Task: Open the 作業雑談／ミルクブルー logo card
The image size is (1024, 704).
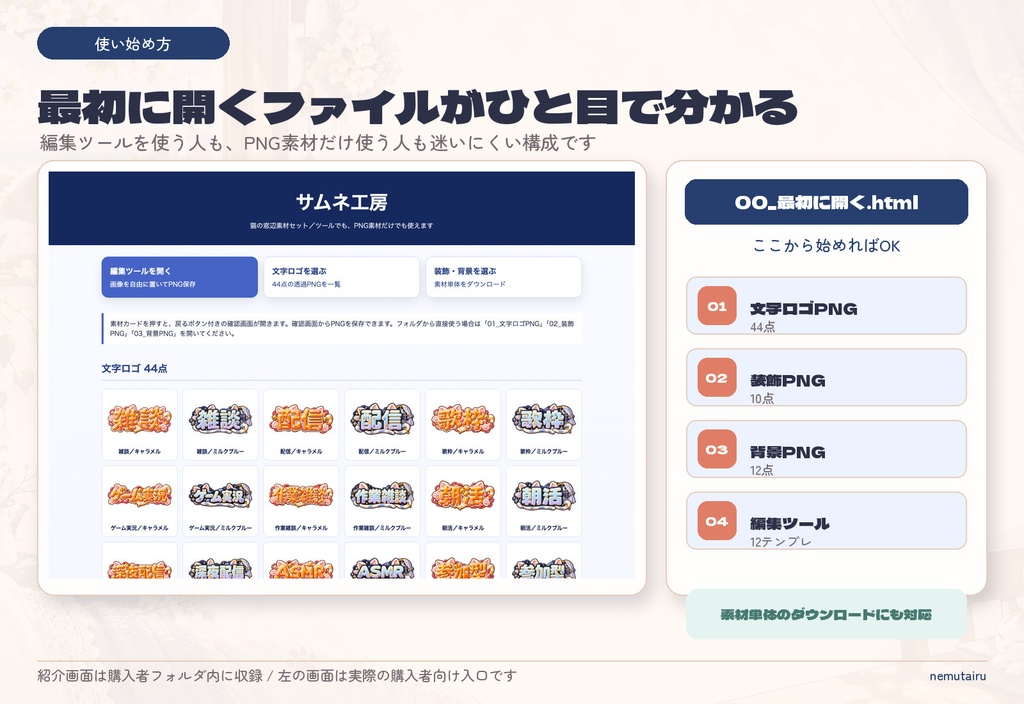Action: coord(382,501)
